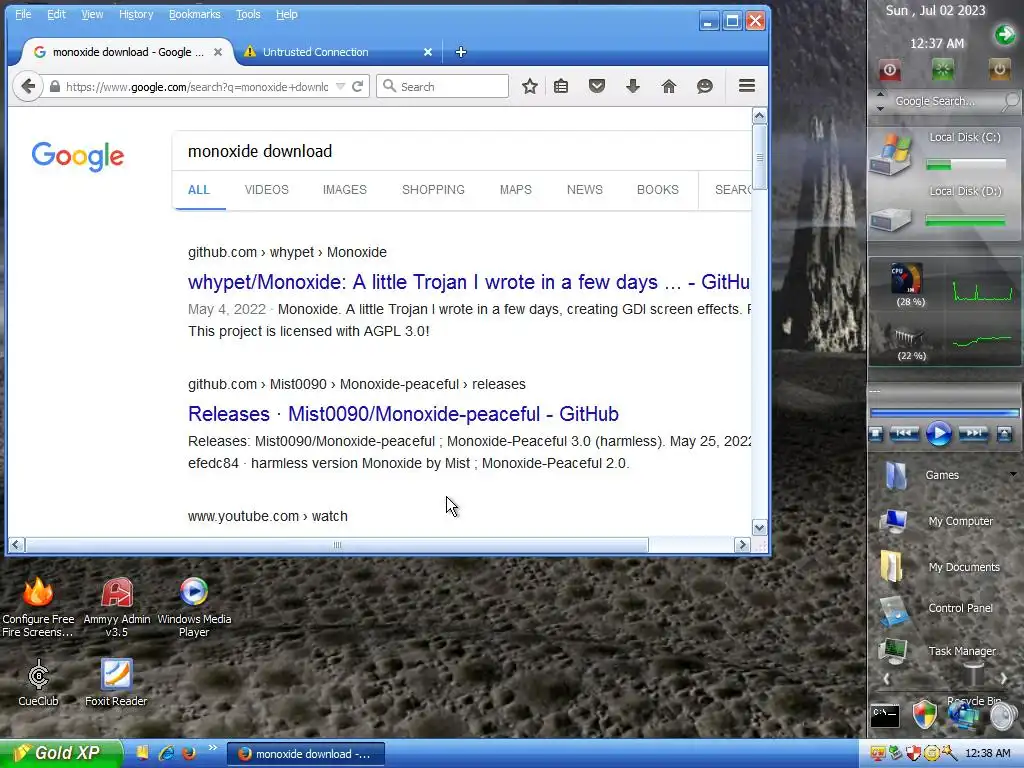Go to the Firefox home page
1024x768 pixels.
point(669,86)
